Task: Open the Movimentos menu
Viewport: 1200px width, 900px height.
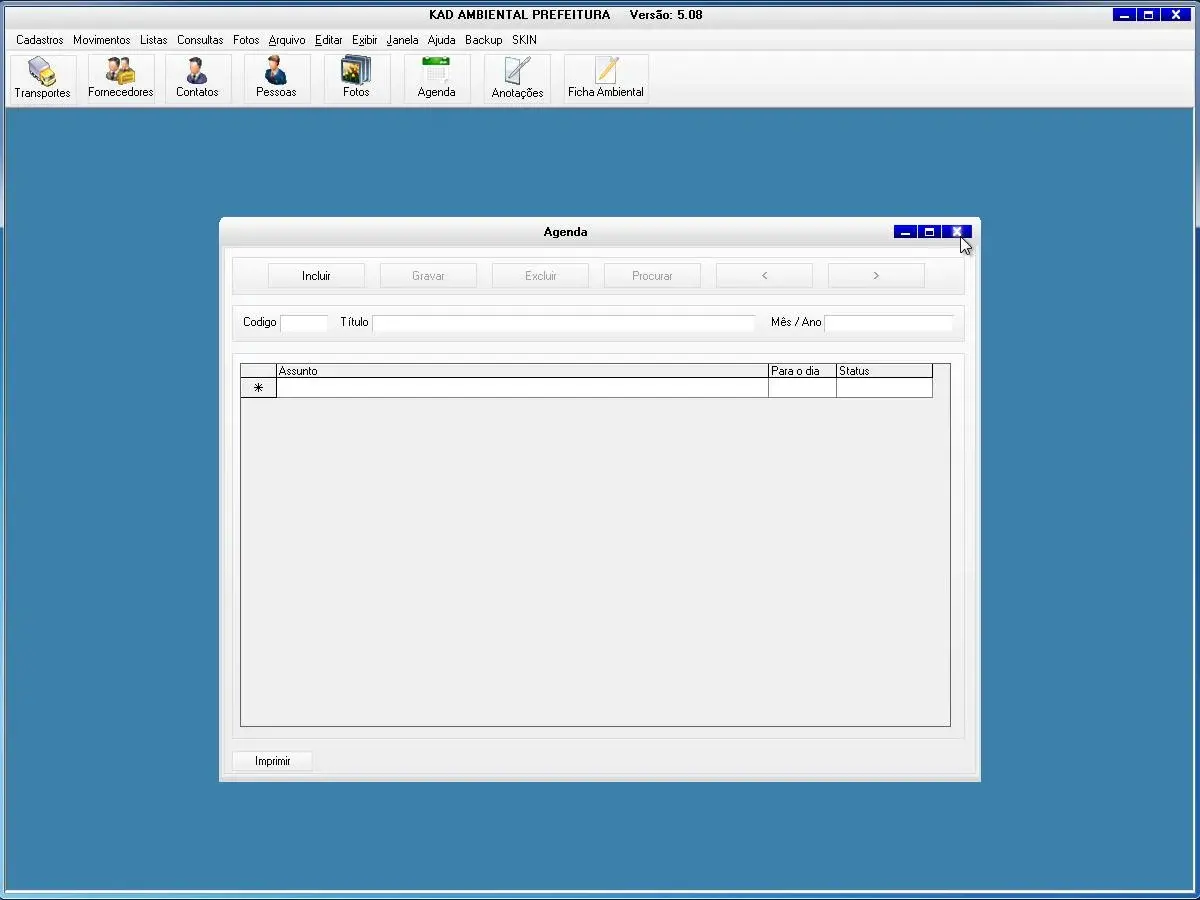Action: pyautogui.click(x=102, y=40)
